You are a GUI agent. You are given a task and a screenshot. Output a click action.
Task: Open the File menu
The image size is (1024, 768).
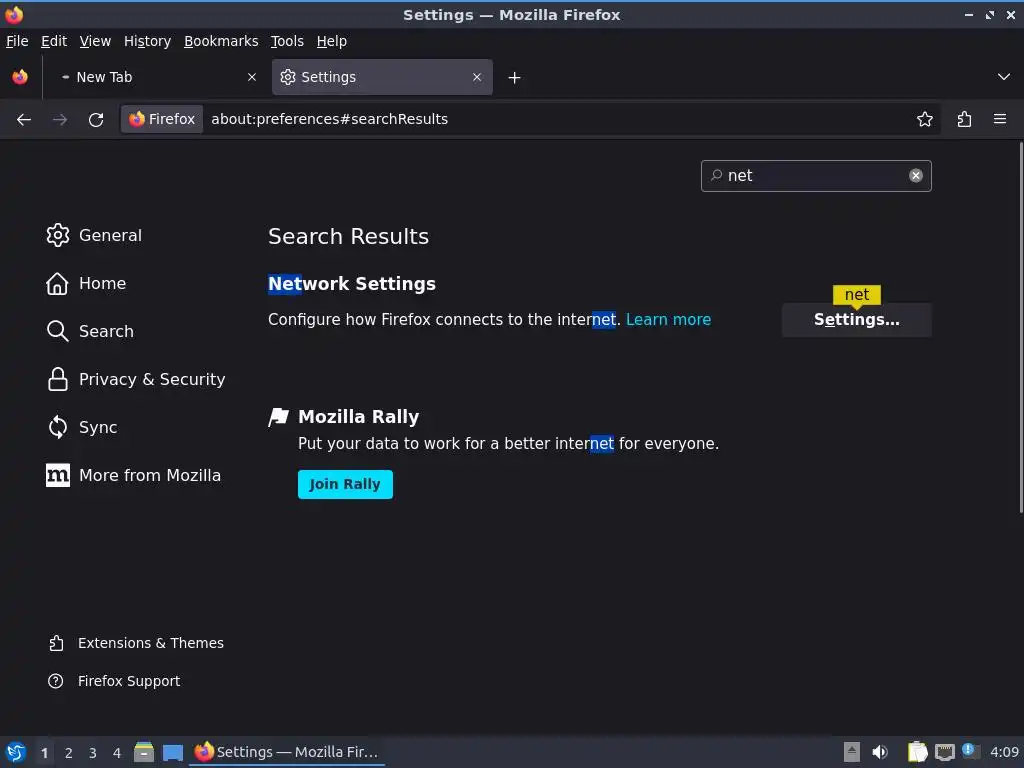17,41
